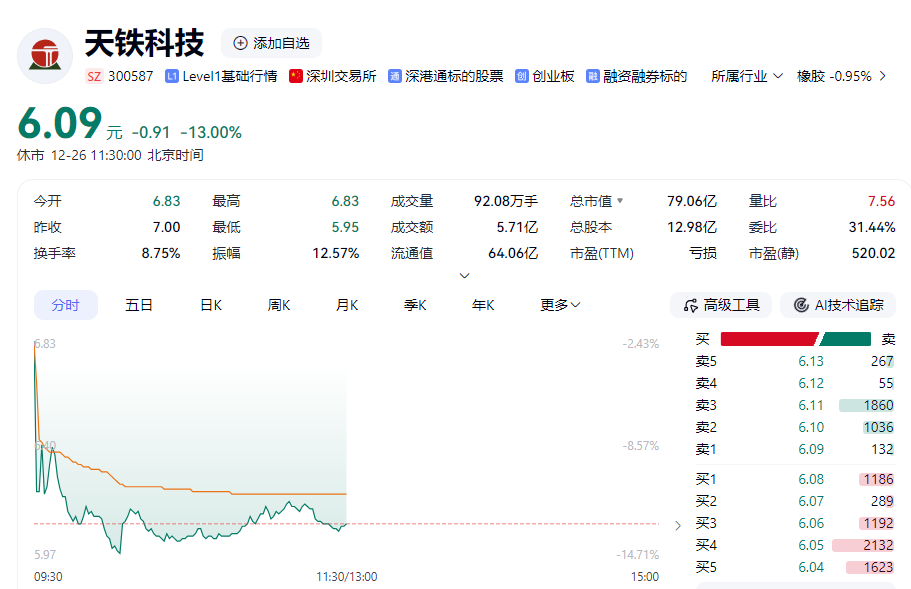The height and width of the screenshot is (589, 911).
Task: Click the 天铁科技 company logo
Action: click(45, 55)
